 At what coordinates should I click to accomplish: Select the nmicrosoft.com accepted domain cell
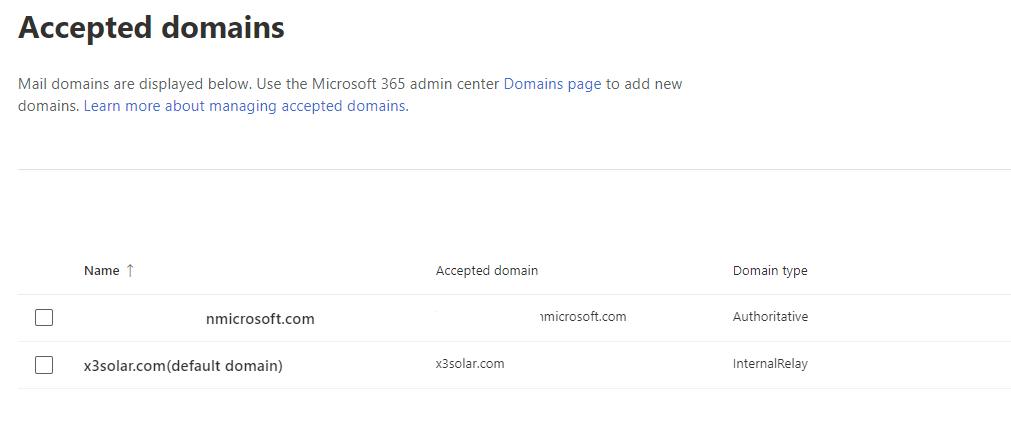pos(584,316)
